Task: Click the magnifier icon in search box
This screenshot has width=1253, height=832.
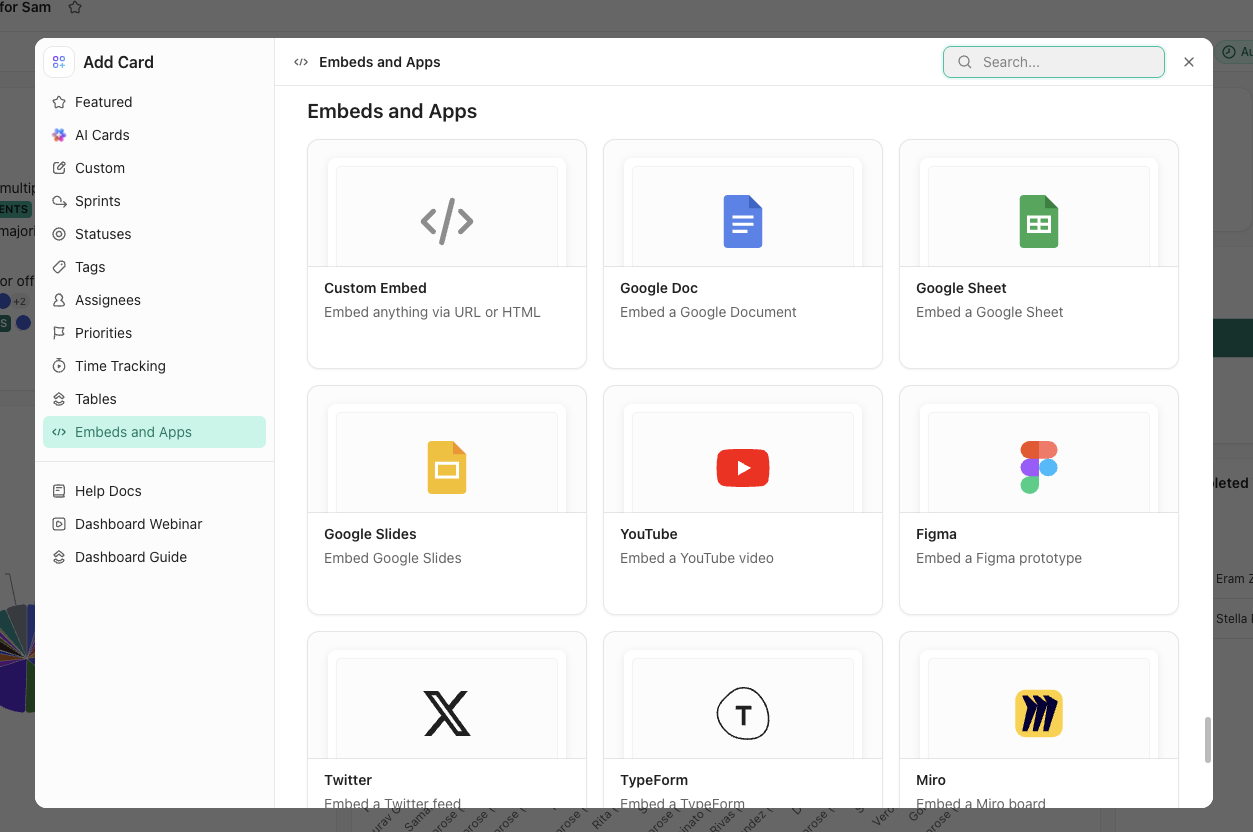Action: tap(965, 62)
